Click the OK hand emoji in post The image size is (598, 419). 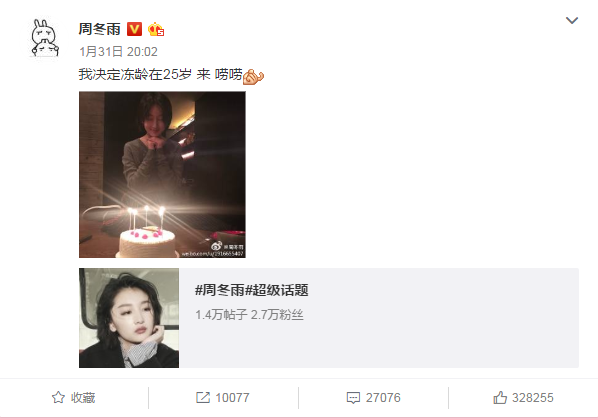point(253,77)
